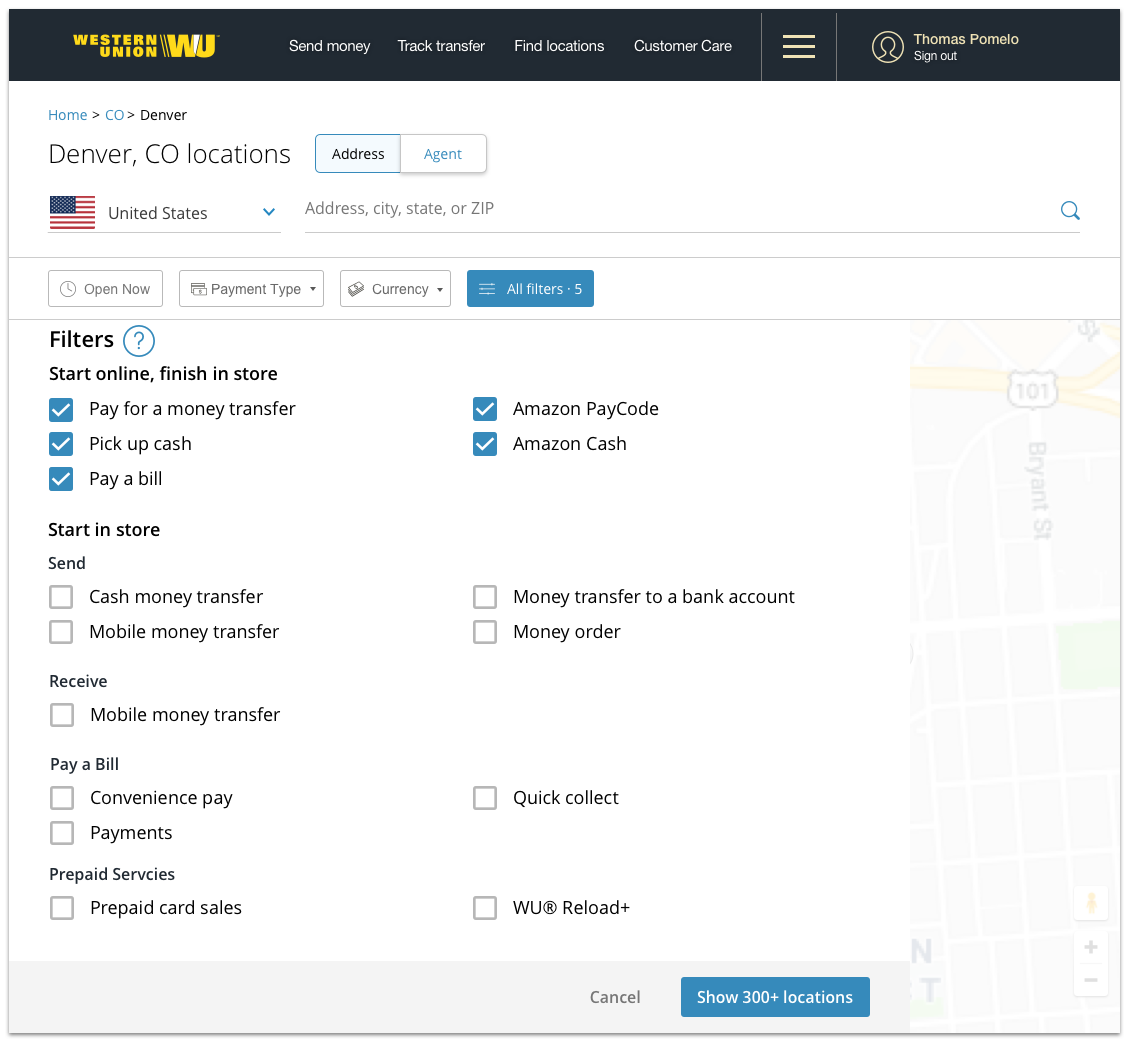Click All filters · 5 button
Viewport: 1130px width, 1043px height.
click(x=530, y=289)
